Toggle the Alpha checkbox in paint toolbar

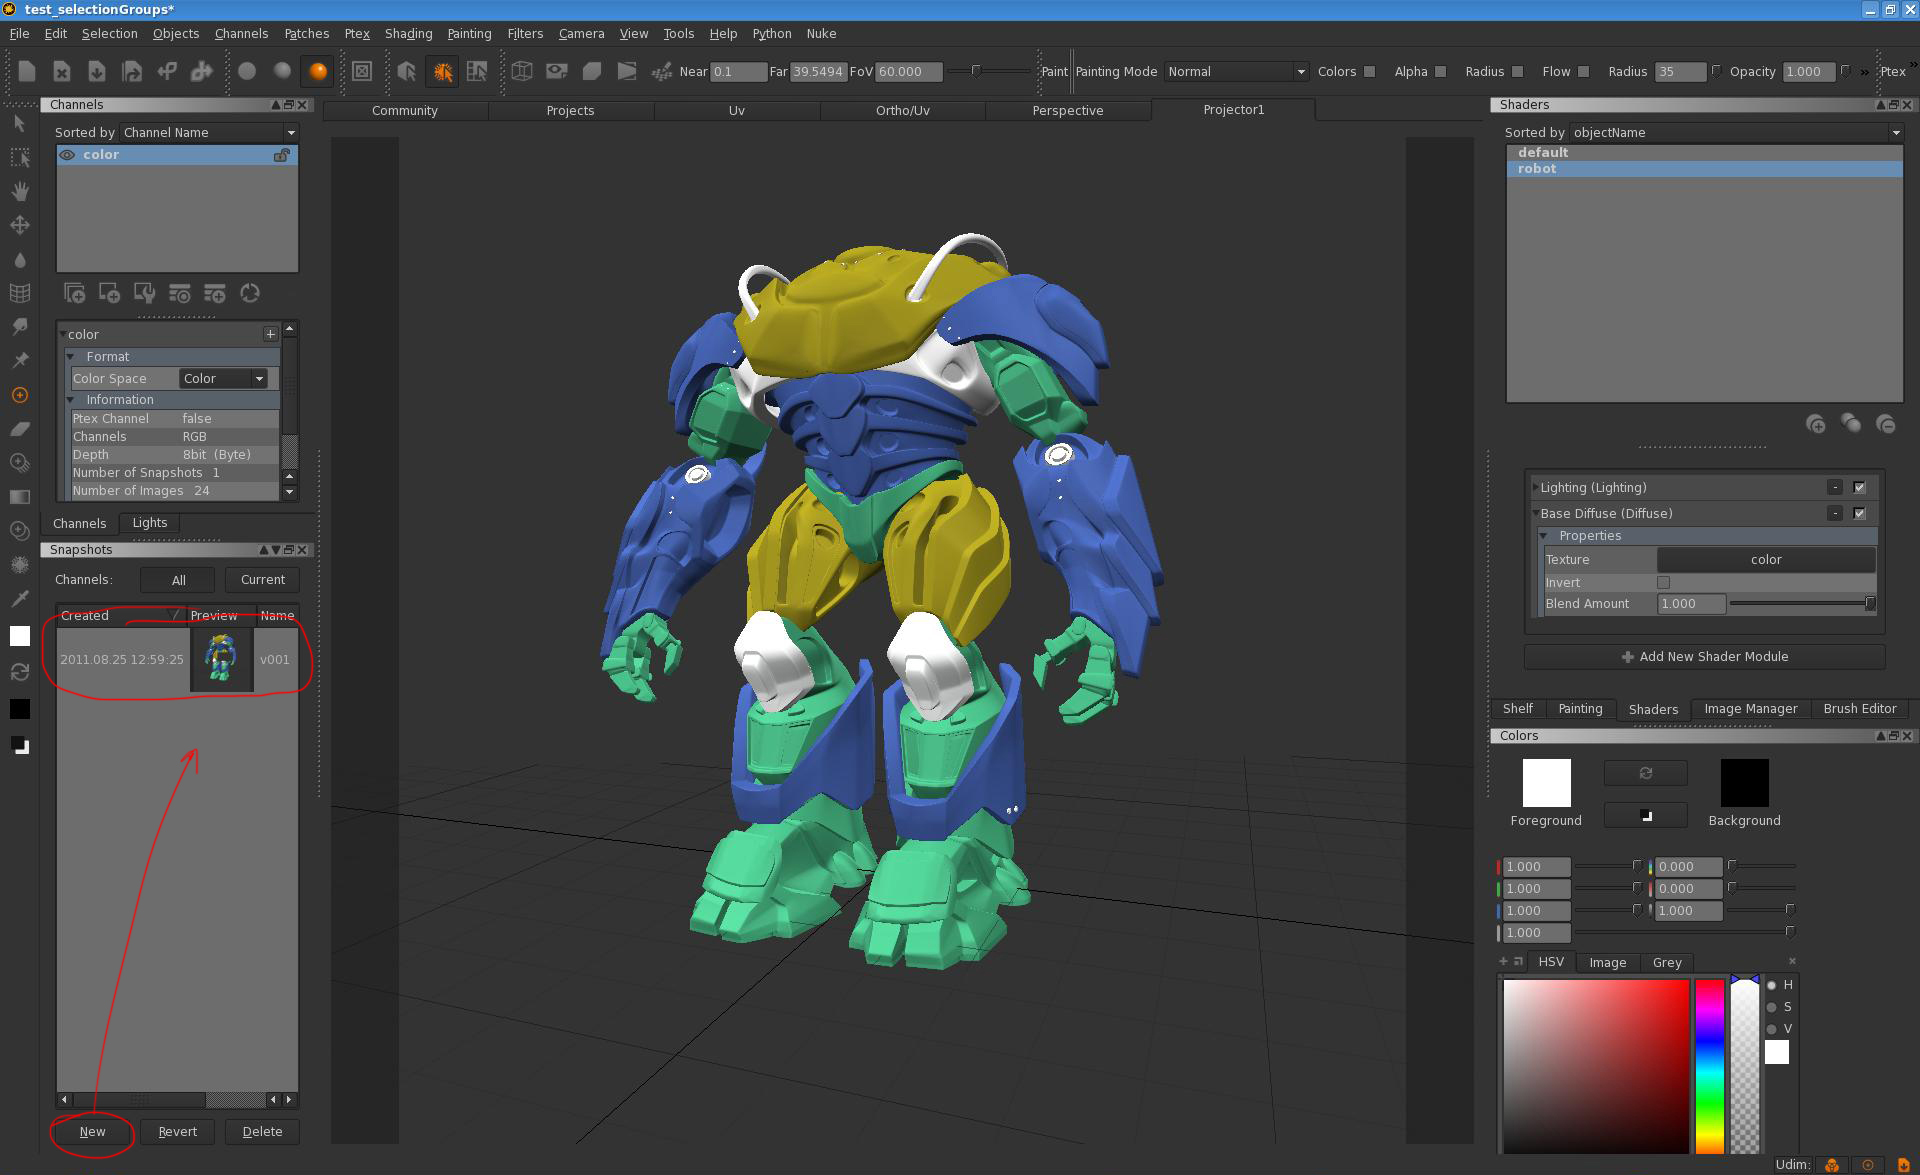click(1440, 72)
